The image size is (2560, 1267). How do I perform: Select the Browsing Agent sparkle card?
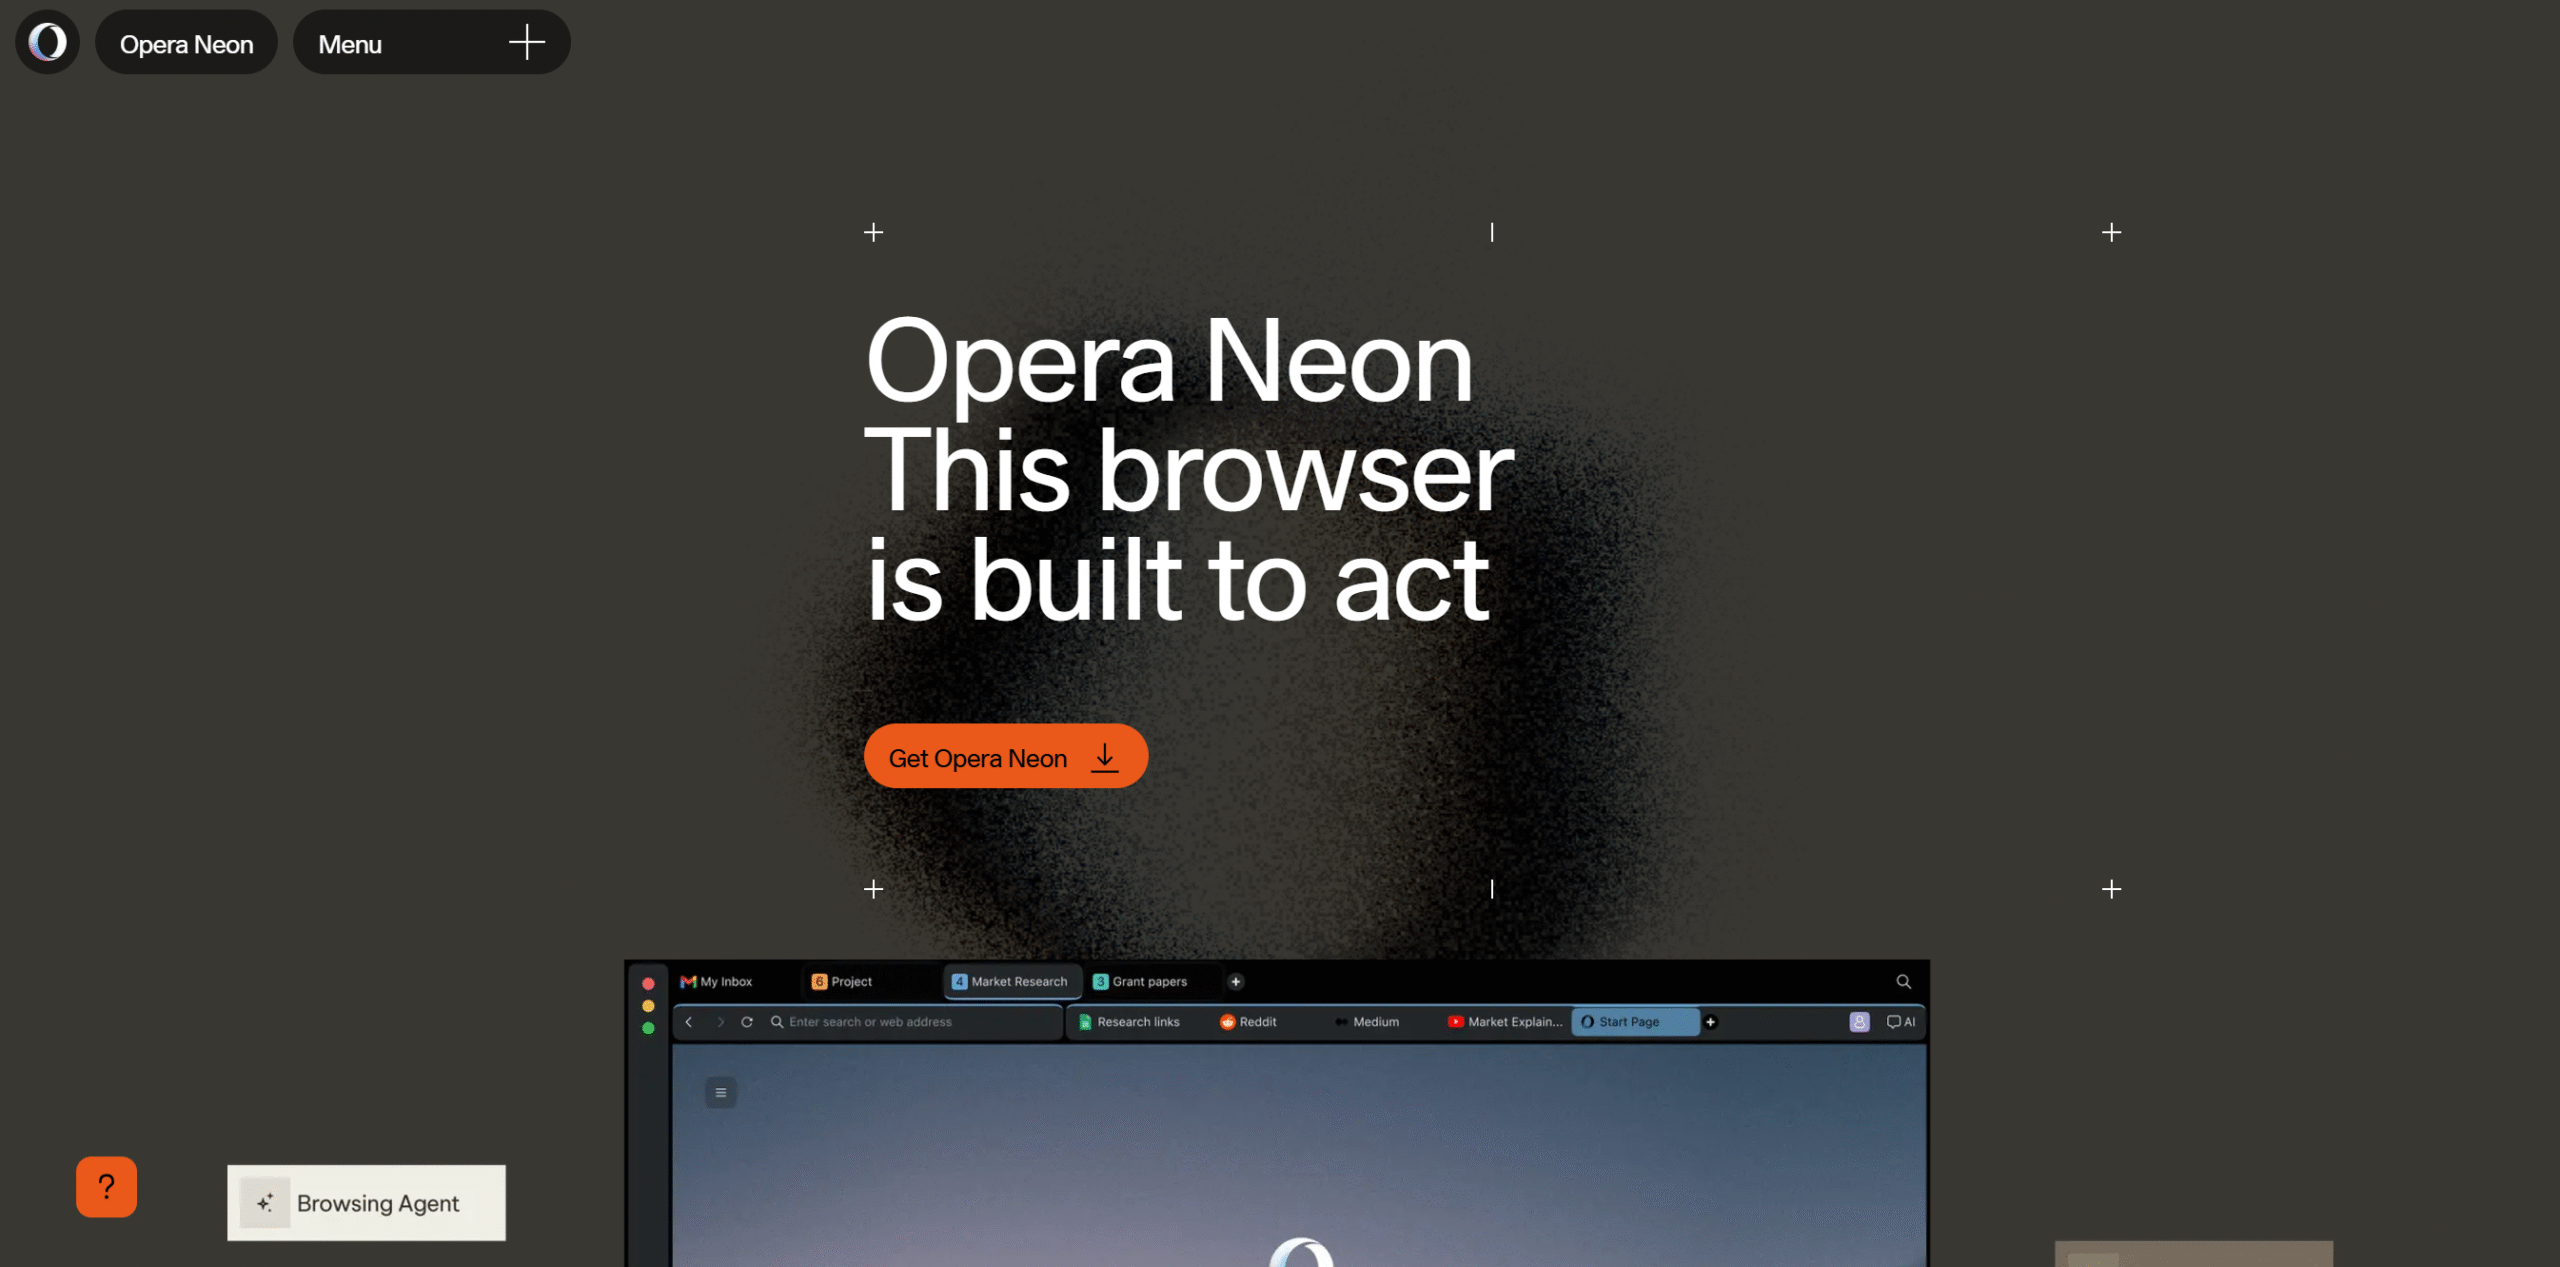(x=366, y=1203)
